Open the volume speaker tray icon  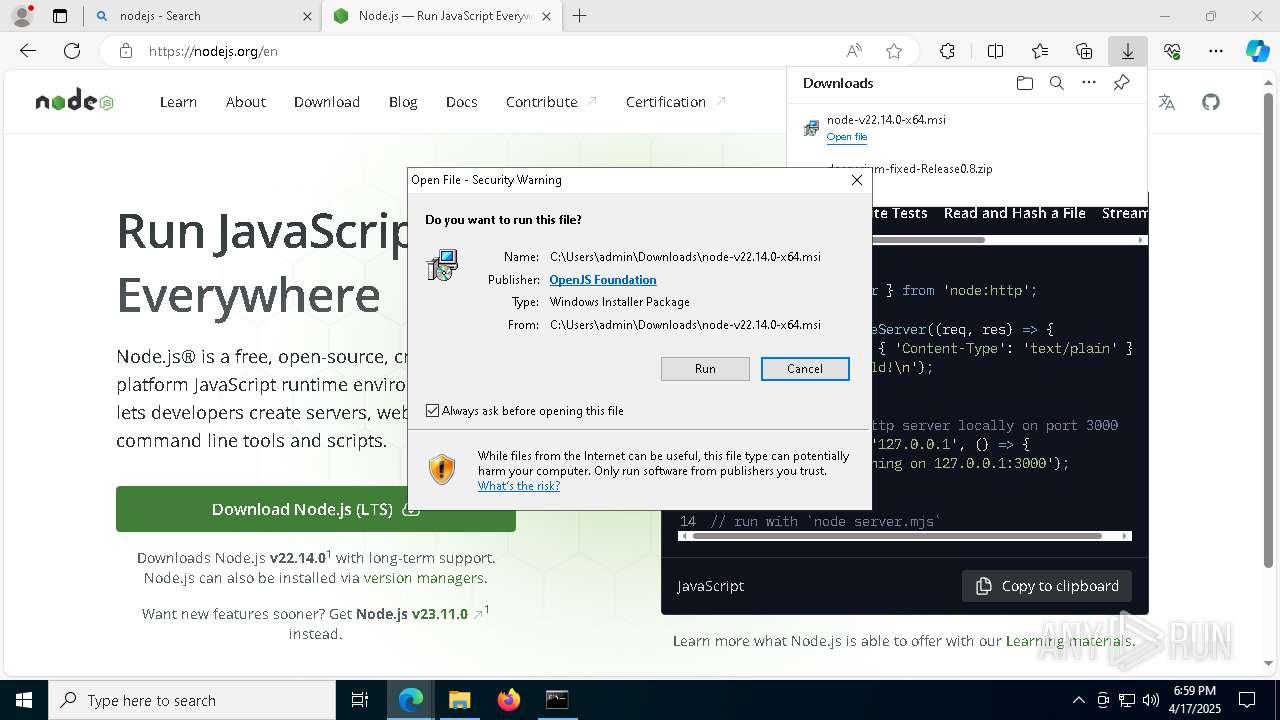coord(1150,700)
